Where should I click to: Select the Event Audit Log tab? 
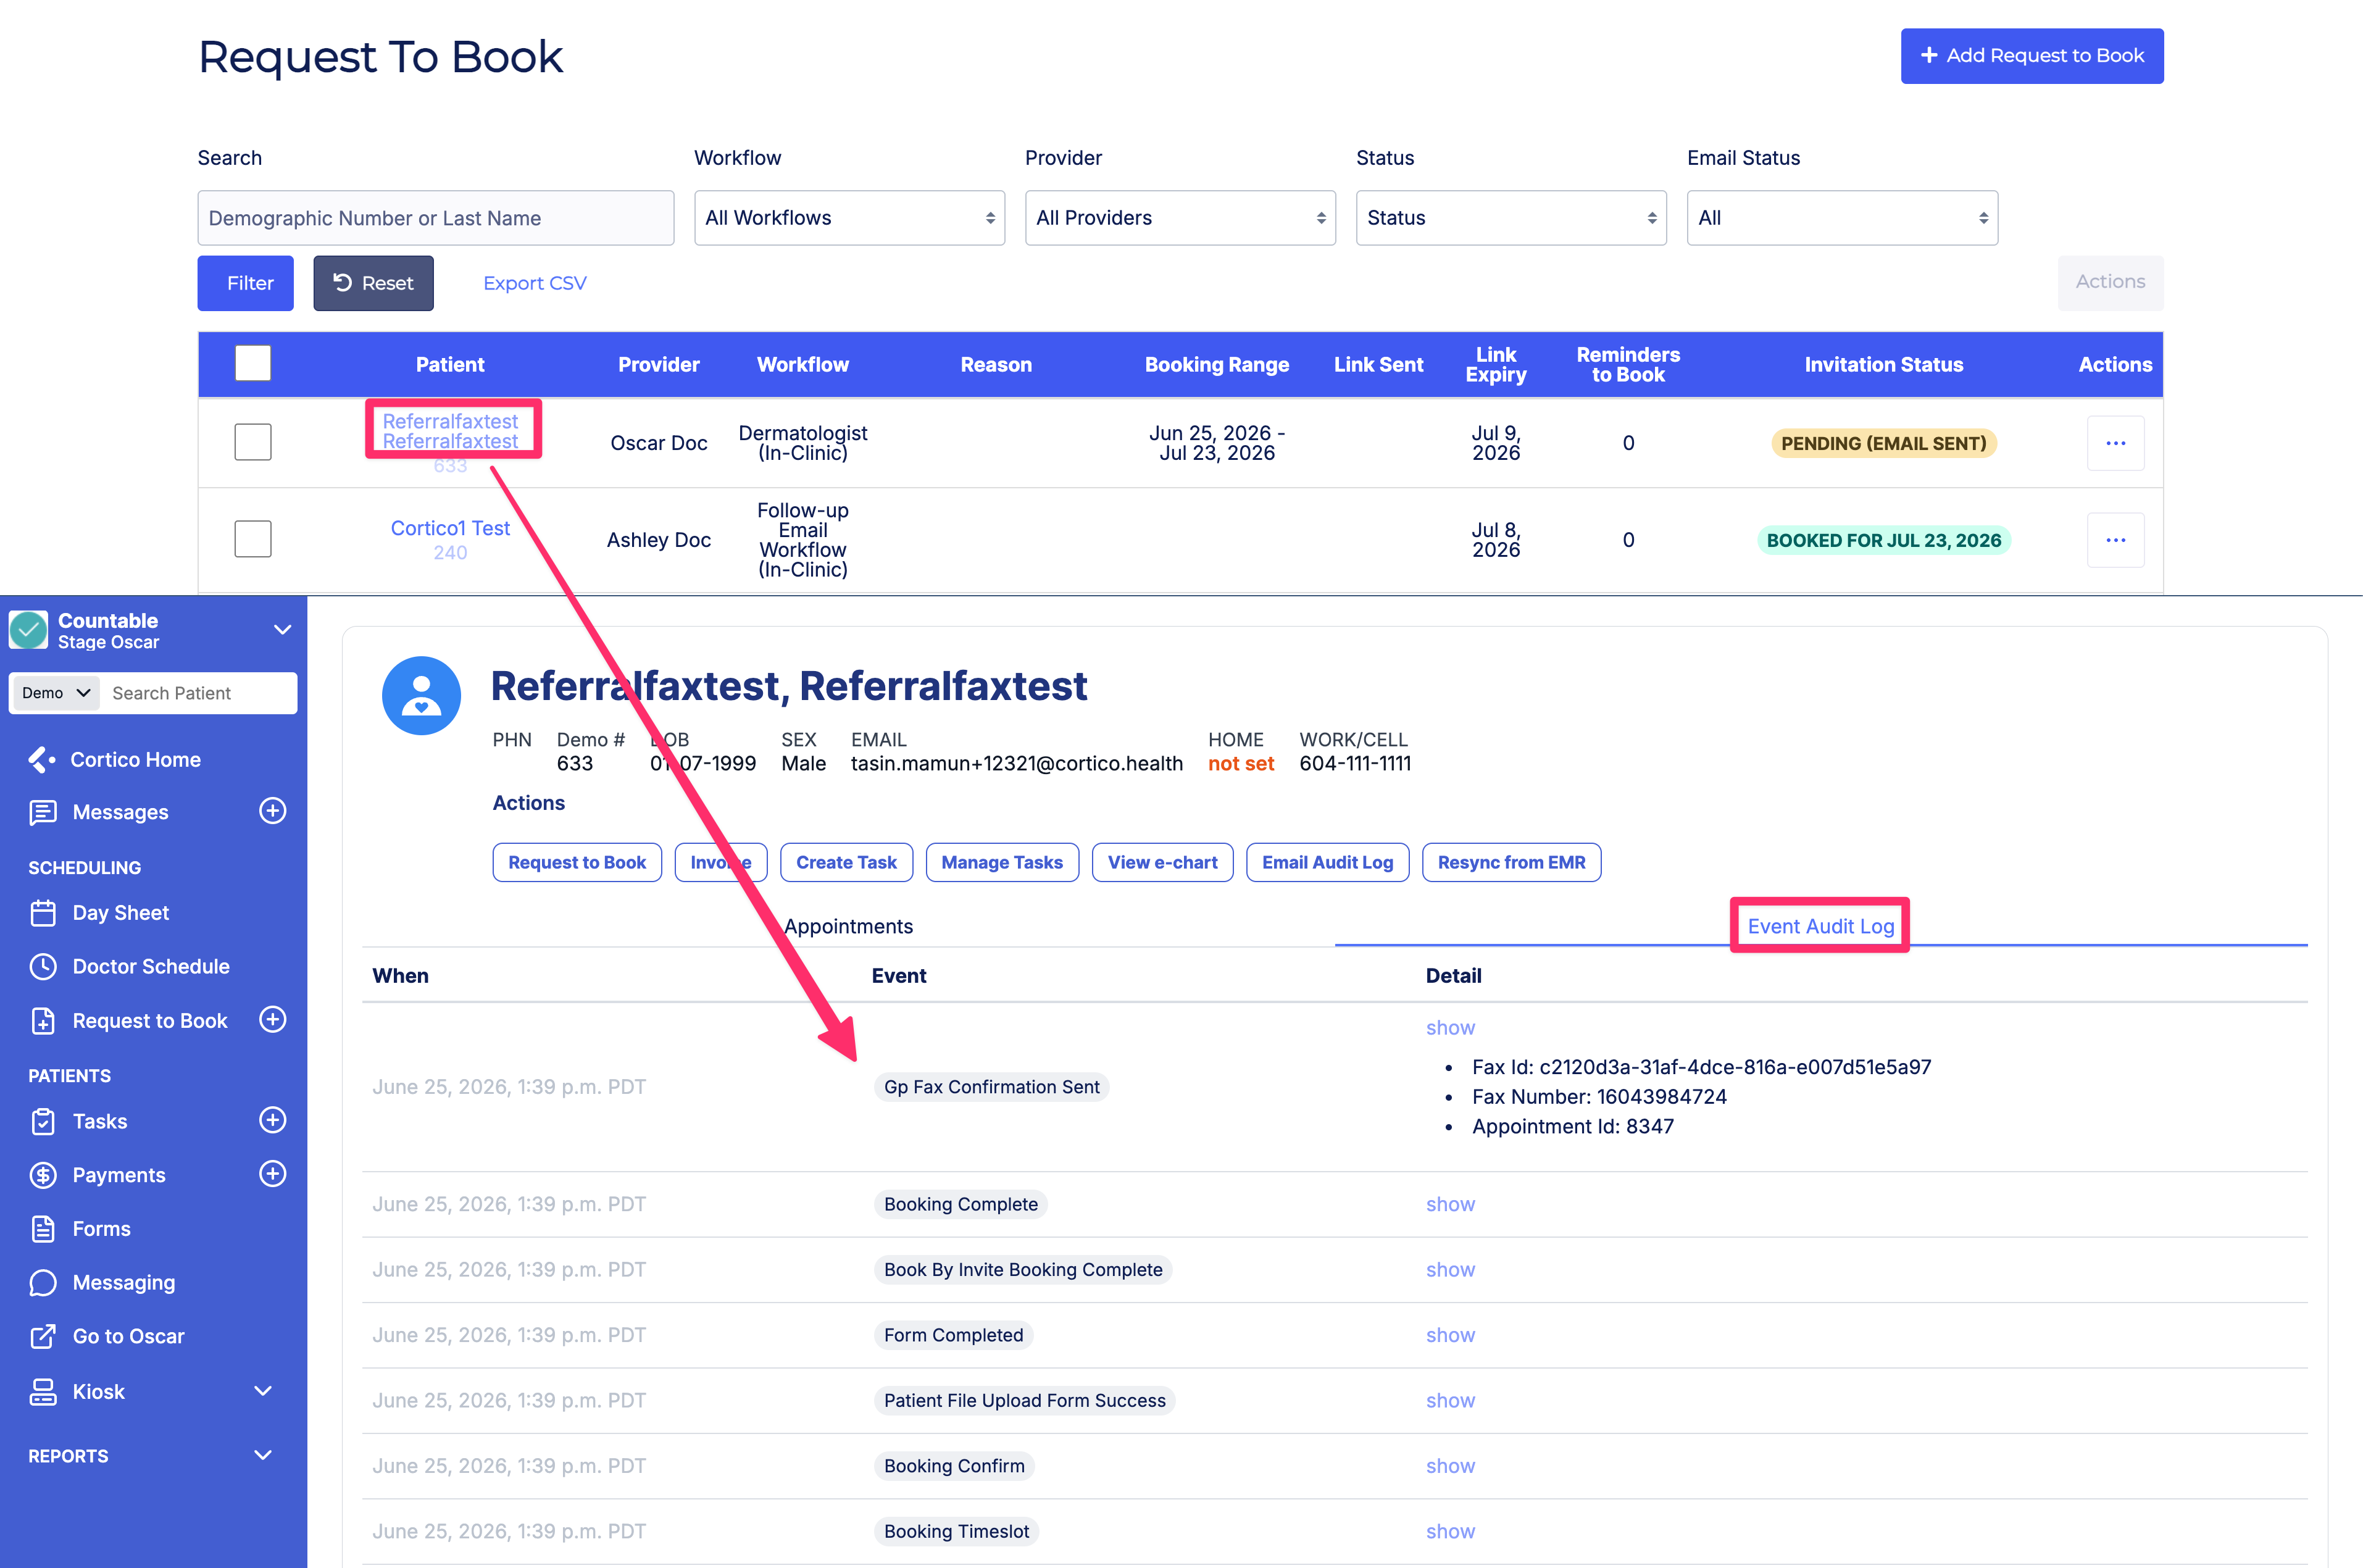(x=1820, y=926)
